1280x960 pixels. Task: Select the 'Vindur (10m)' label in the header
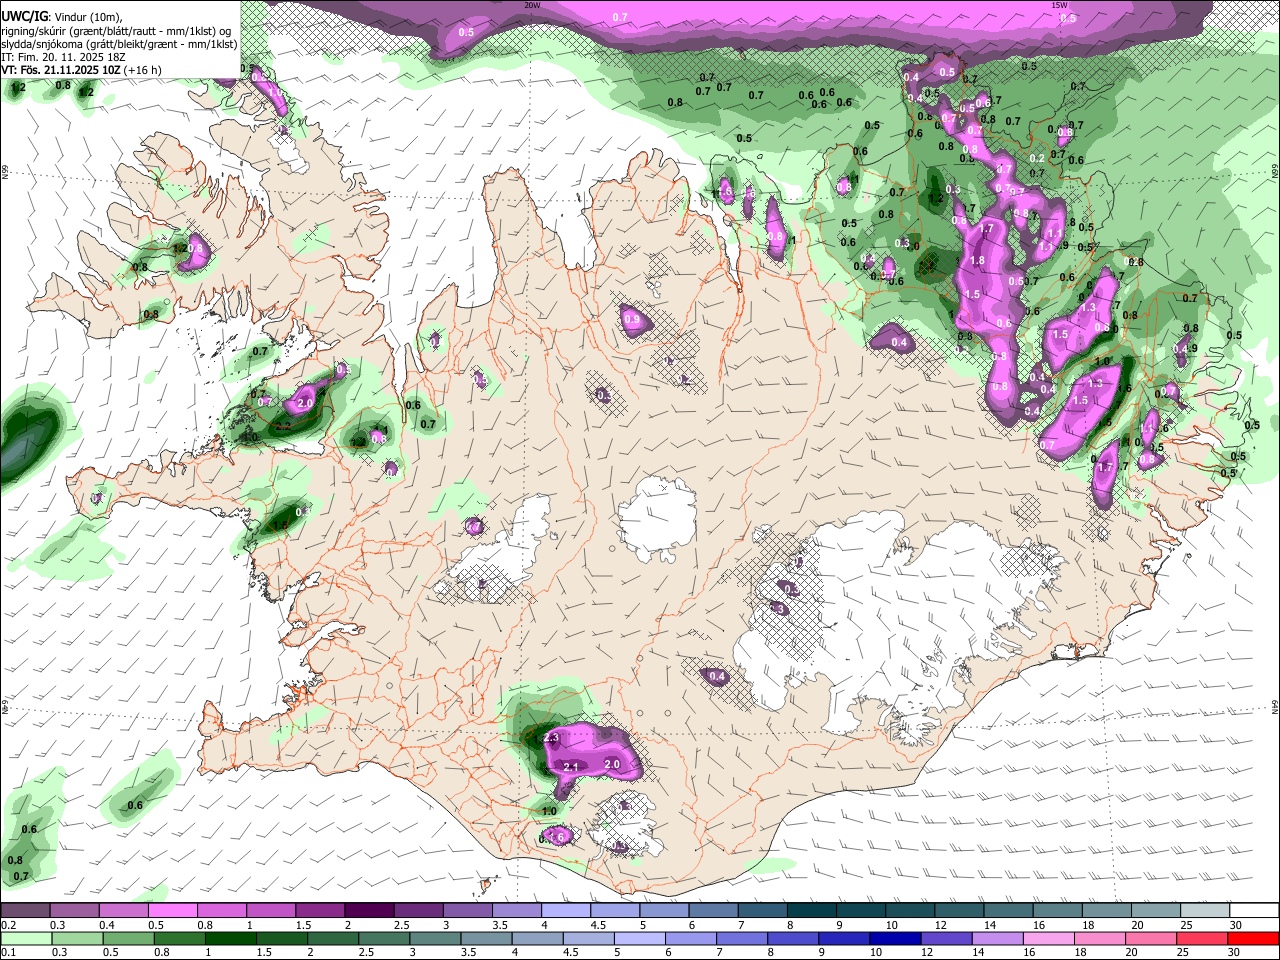coord(87,17)
